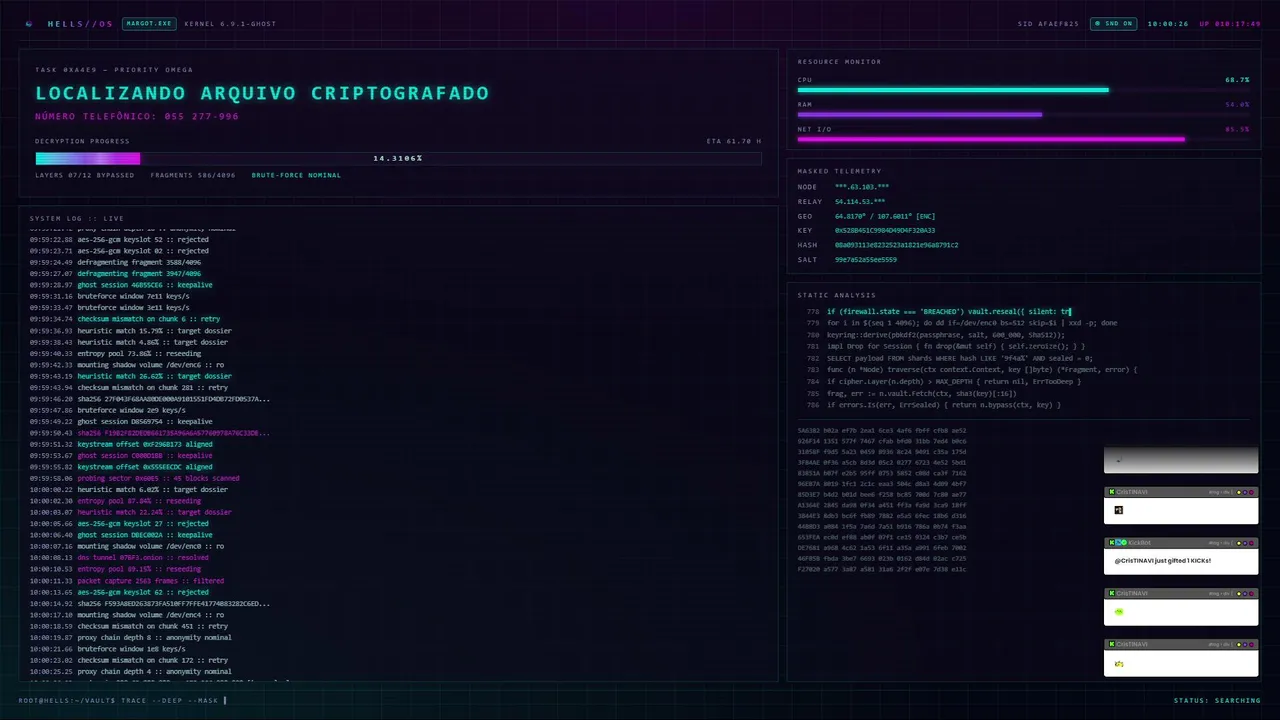Click the KickBot username in chat

(x=1139, y=543)
